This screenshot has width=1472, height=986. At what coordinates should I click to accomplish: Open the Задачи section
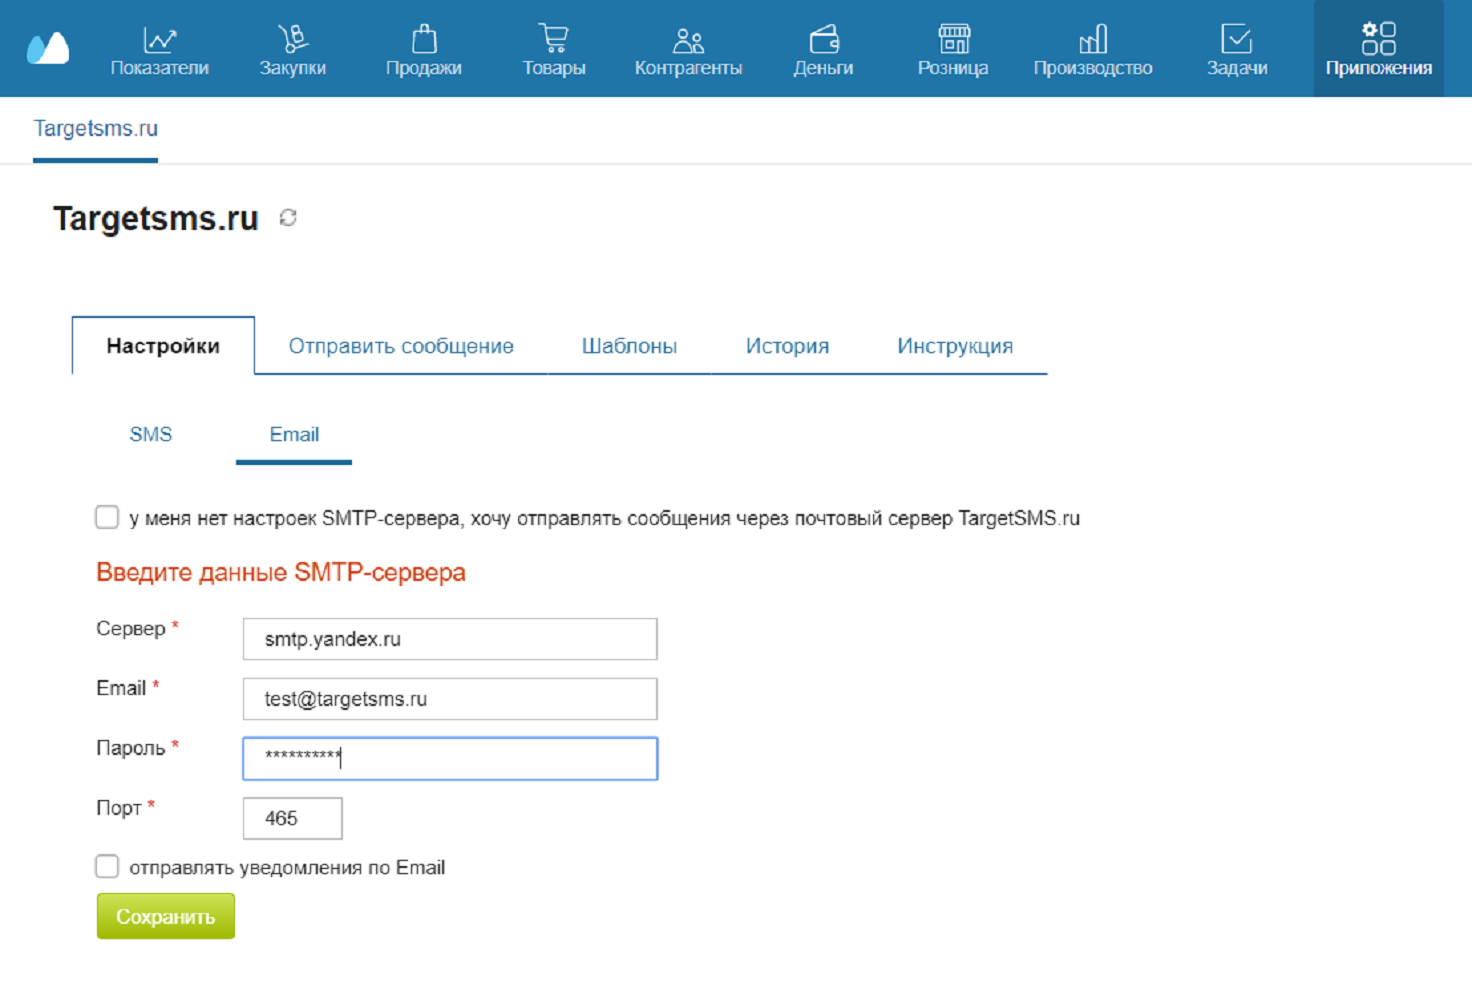[x=1237, y=50]
